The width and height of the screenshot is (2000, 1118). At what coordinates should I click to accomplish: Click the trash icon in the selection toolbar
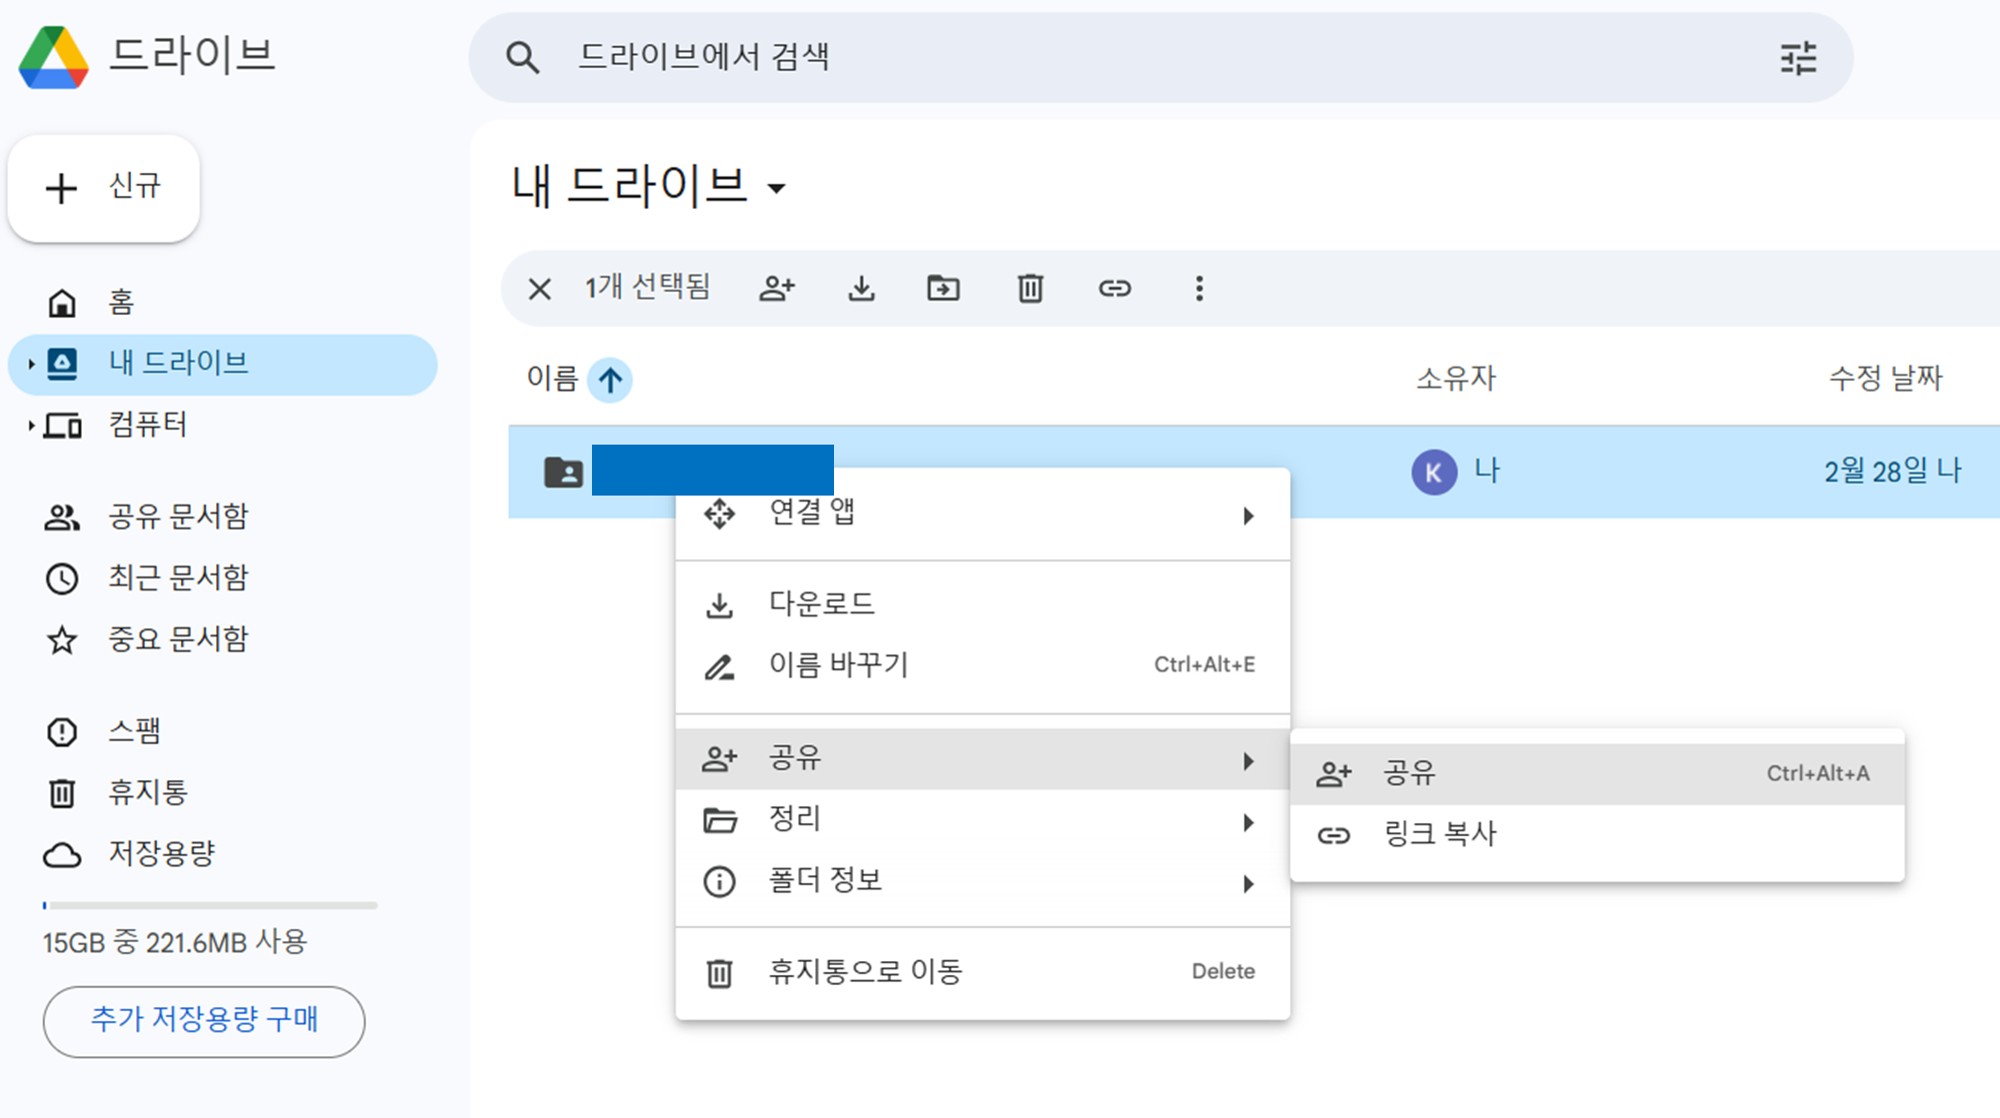[x=1029, y=289]
